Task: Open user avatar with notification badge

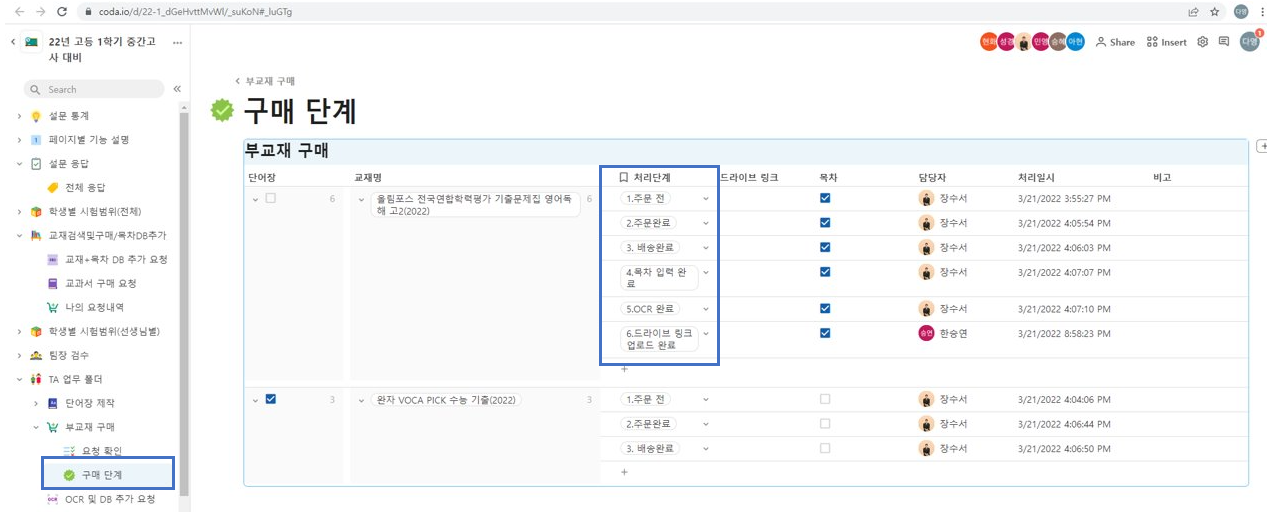Action: click(1250, 41)
